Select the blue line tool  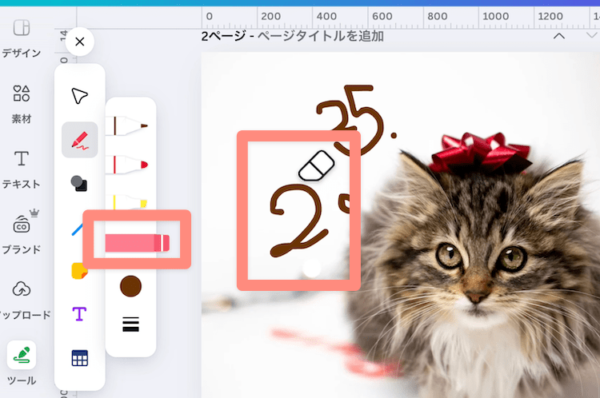click(78, 229)
